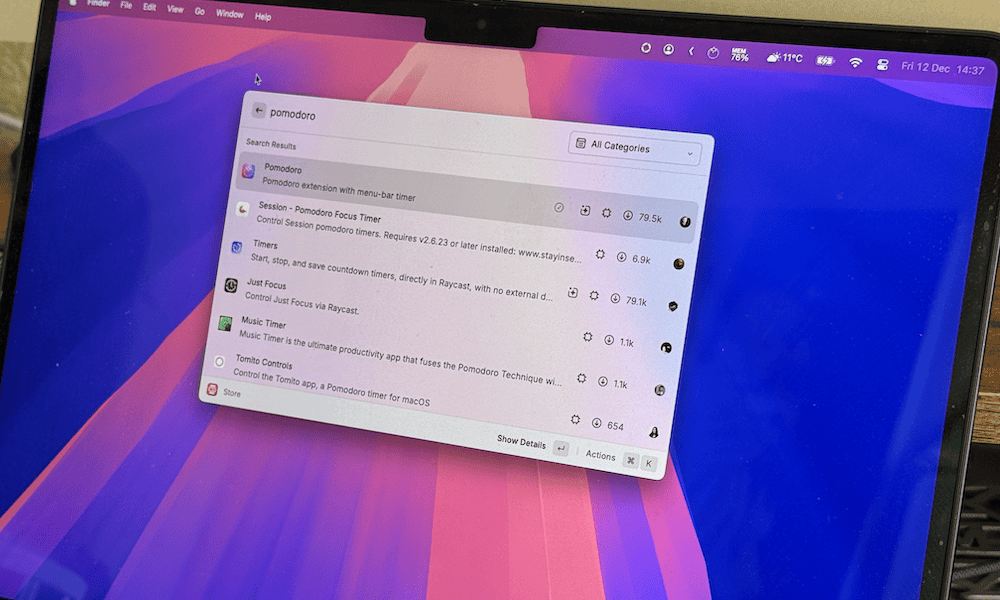Open the Edit menu in the menu bar
This screenshot has width=1000, height=600.
point(149,7)
